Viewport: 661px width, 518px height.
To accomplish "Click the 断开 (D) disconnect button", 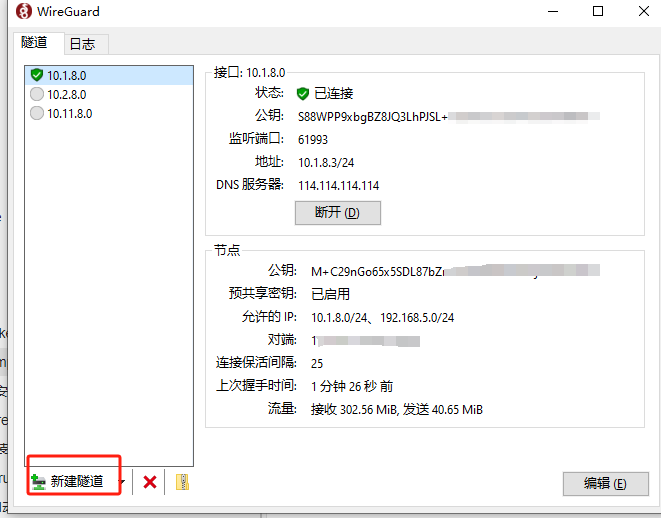I will (x=338, y=213).
